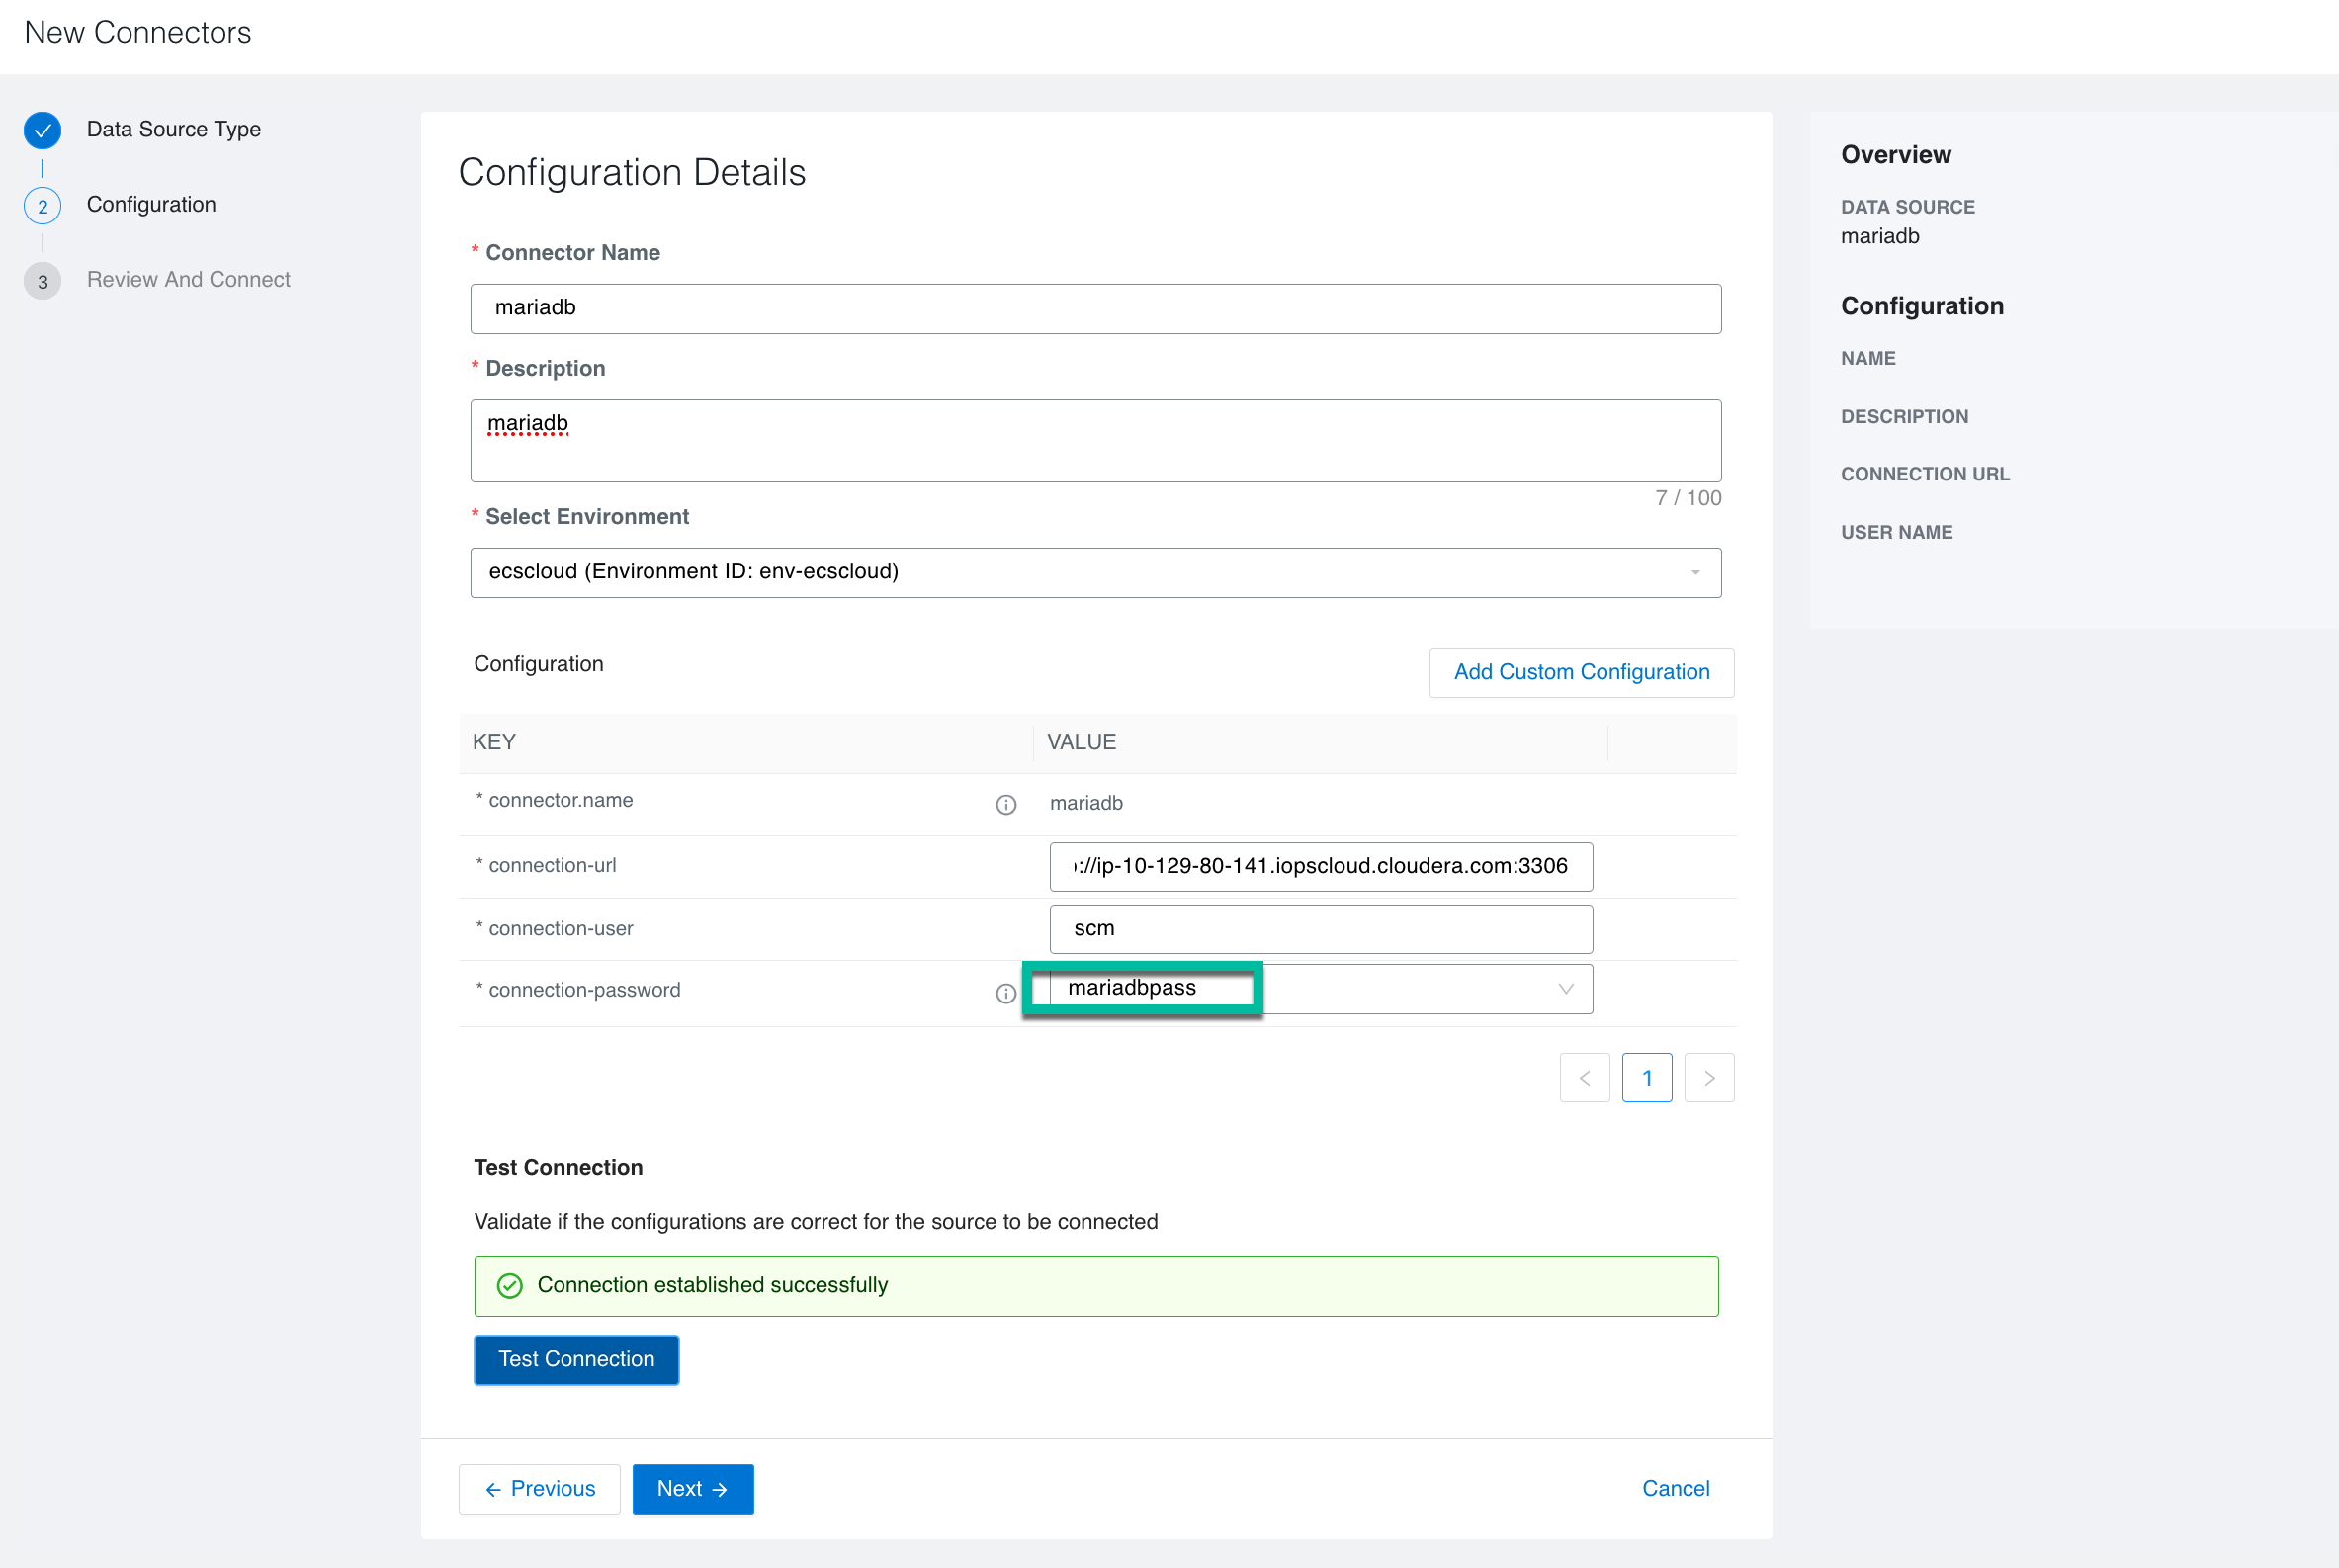This screenshot has width=2339, height=1568.
Task: Click the step 2 Configuration circle icon
Action: (x=42, y=206)
